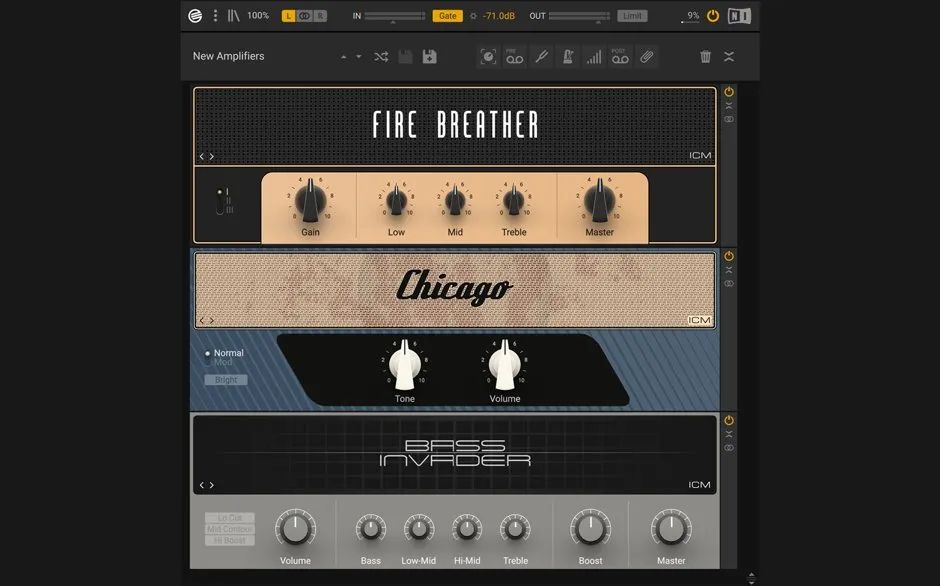940x586 pixels.
Task: Click Fire Breather stereo link icon
Action: tap(729, 119)
